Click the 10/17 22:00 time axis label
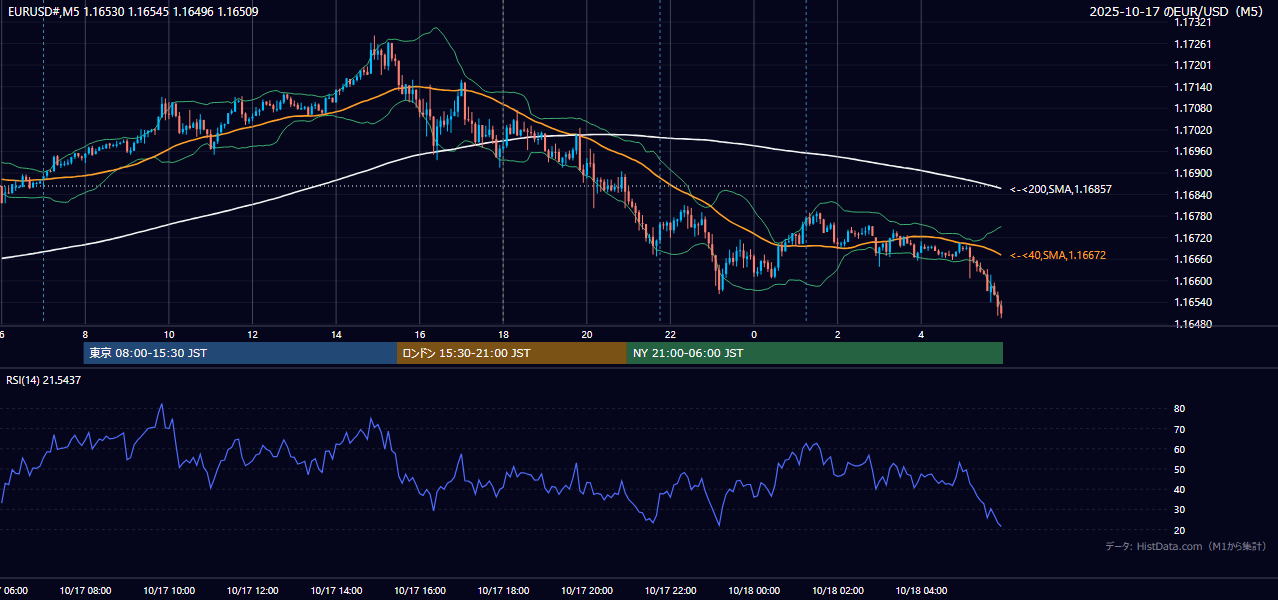The image size is (1278, 600). [x=670, y=590]
